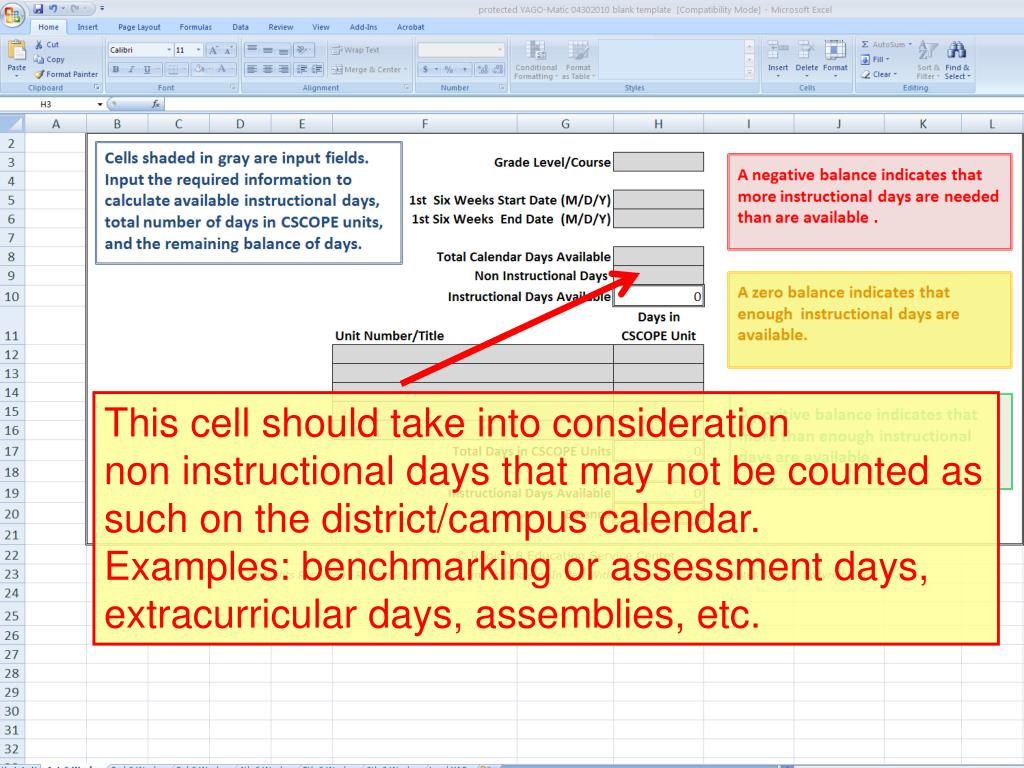Viewport: 1024px width, 768px height.
Task: Cut the selection with scissors icon
Action: tap(46, 44)
